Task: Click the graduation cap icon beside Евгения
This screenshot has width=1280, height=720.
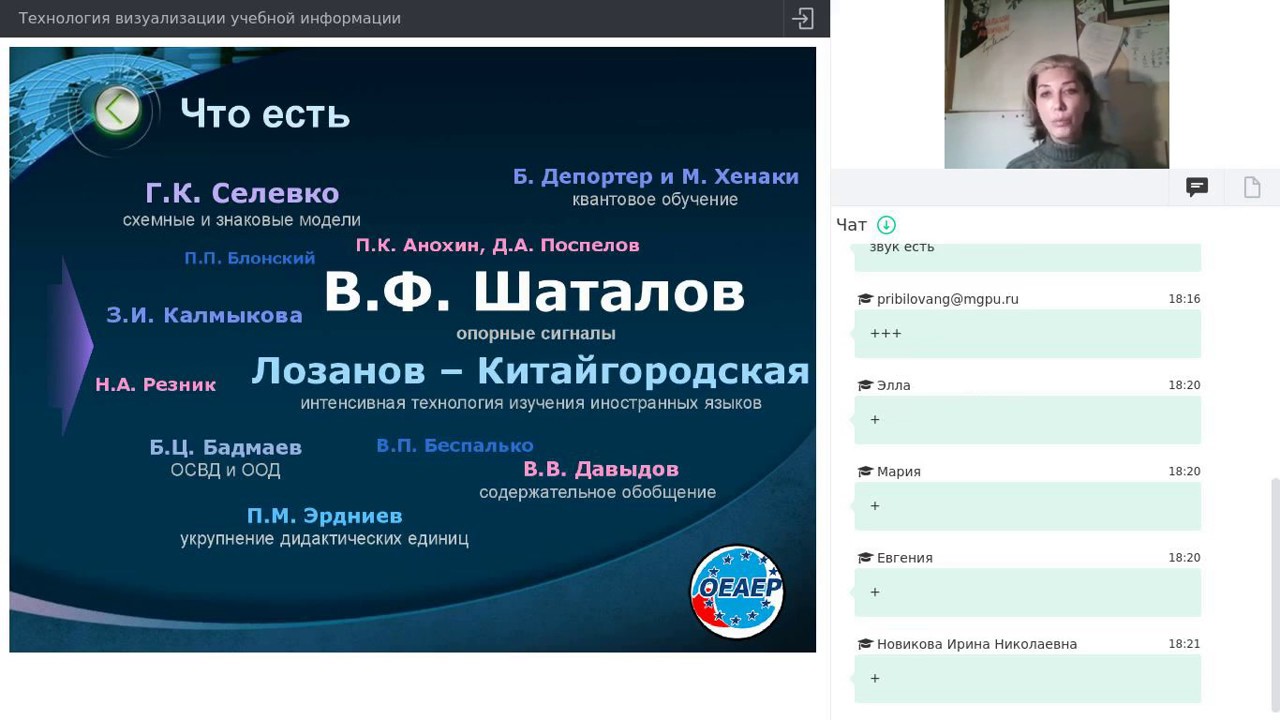Action: (x=865, y=557)
